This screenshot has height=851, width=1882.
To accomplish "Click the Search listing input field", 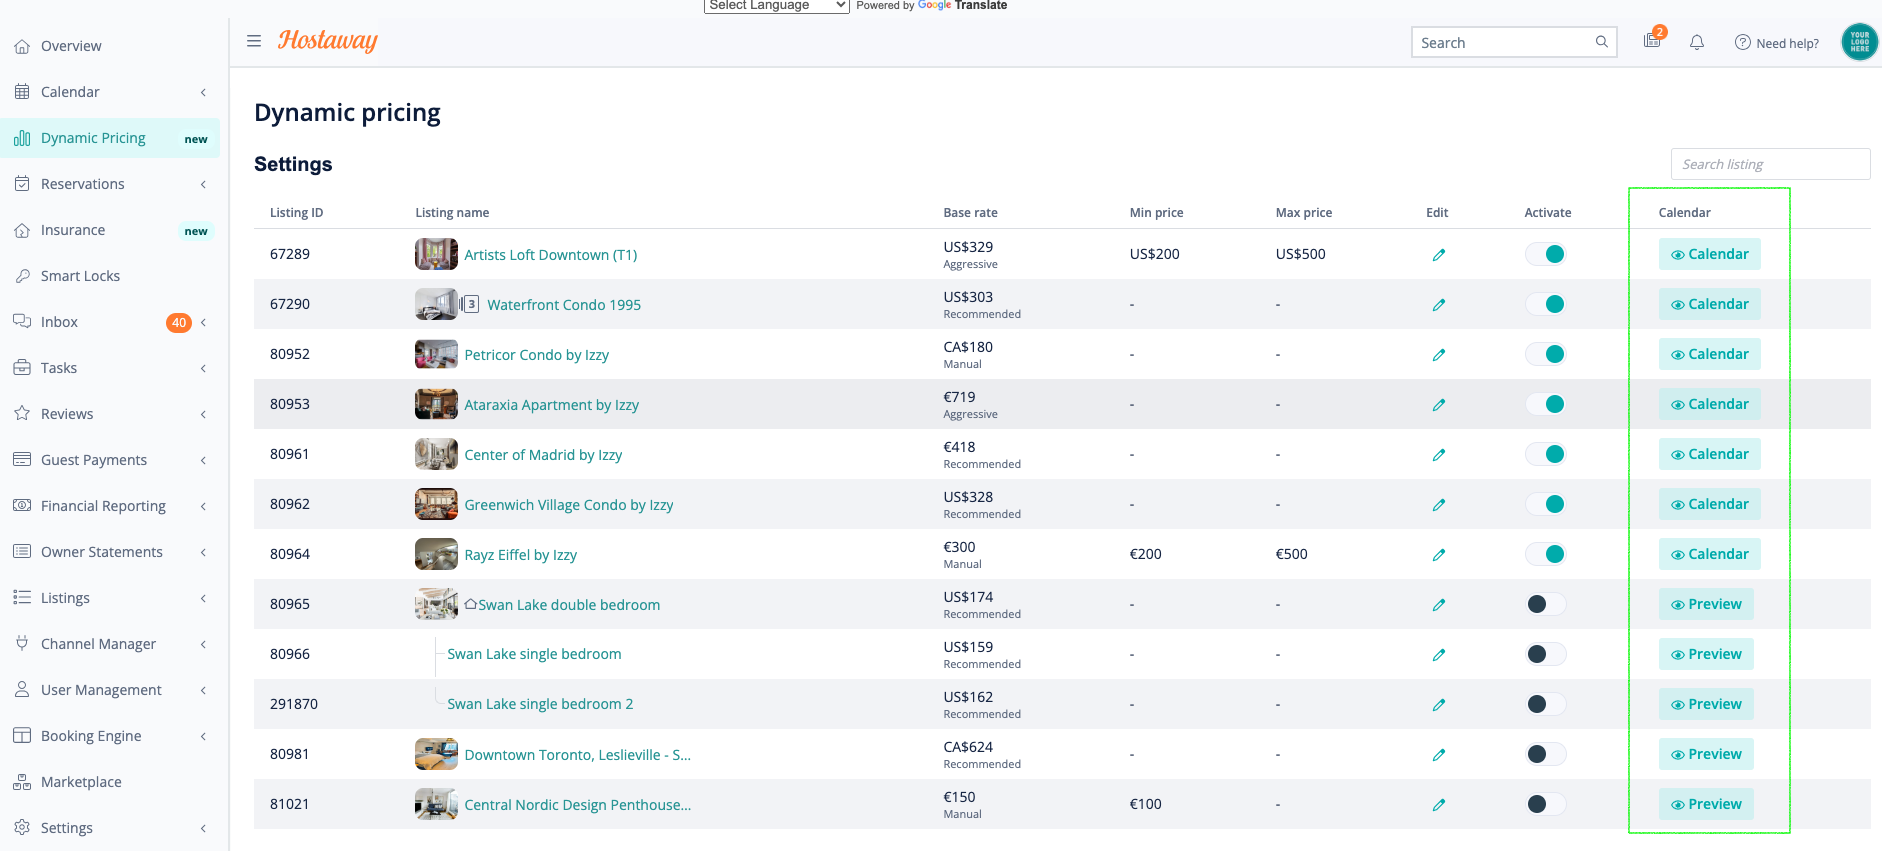I will pyautogui.click(x=1770, y=164).
